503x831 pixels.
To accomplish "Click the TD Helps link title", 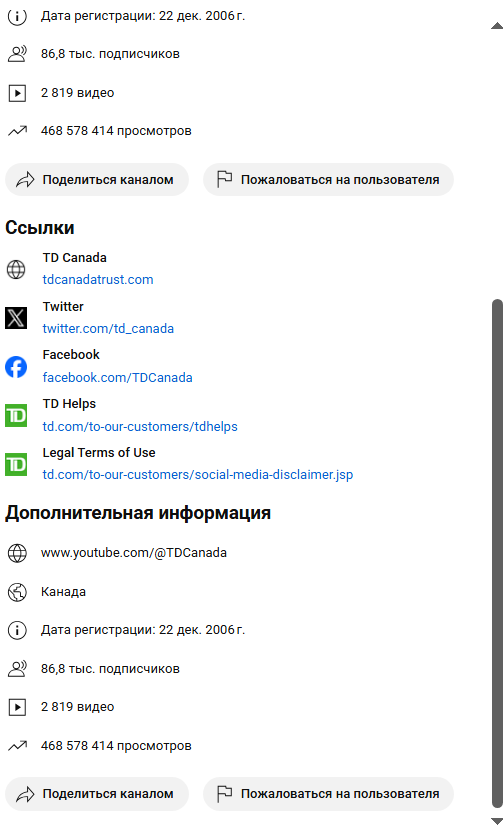I will click(x=69, y=404).
